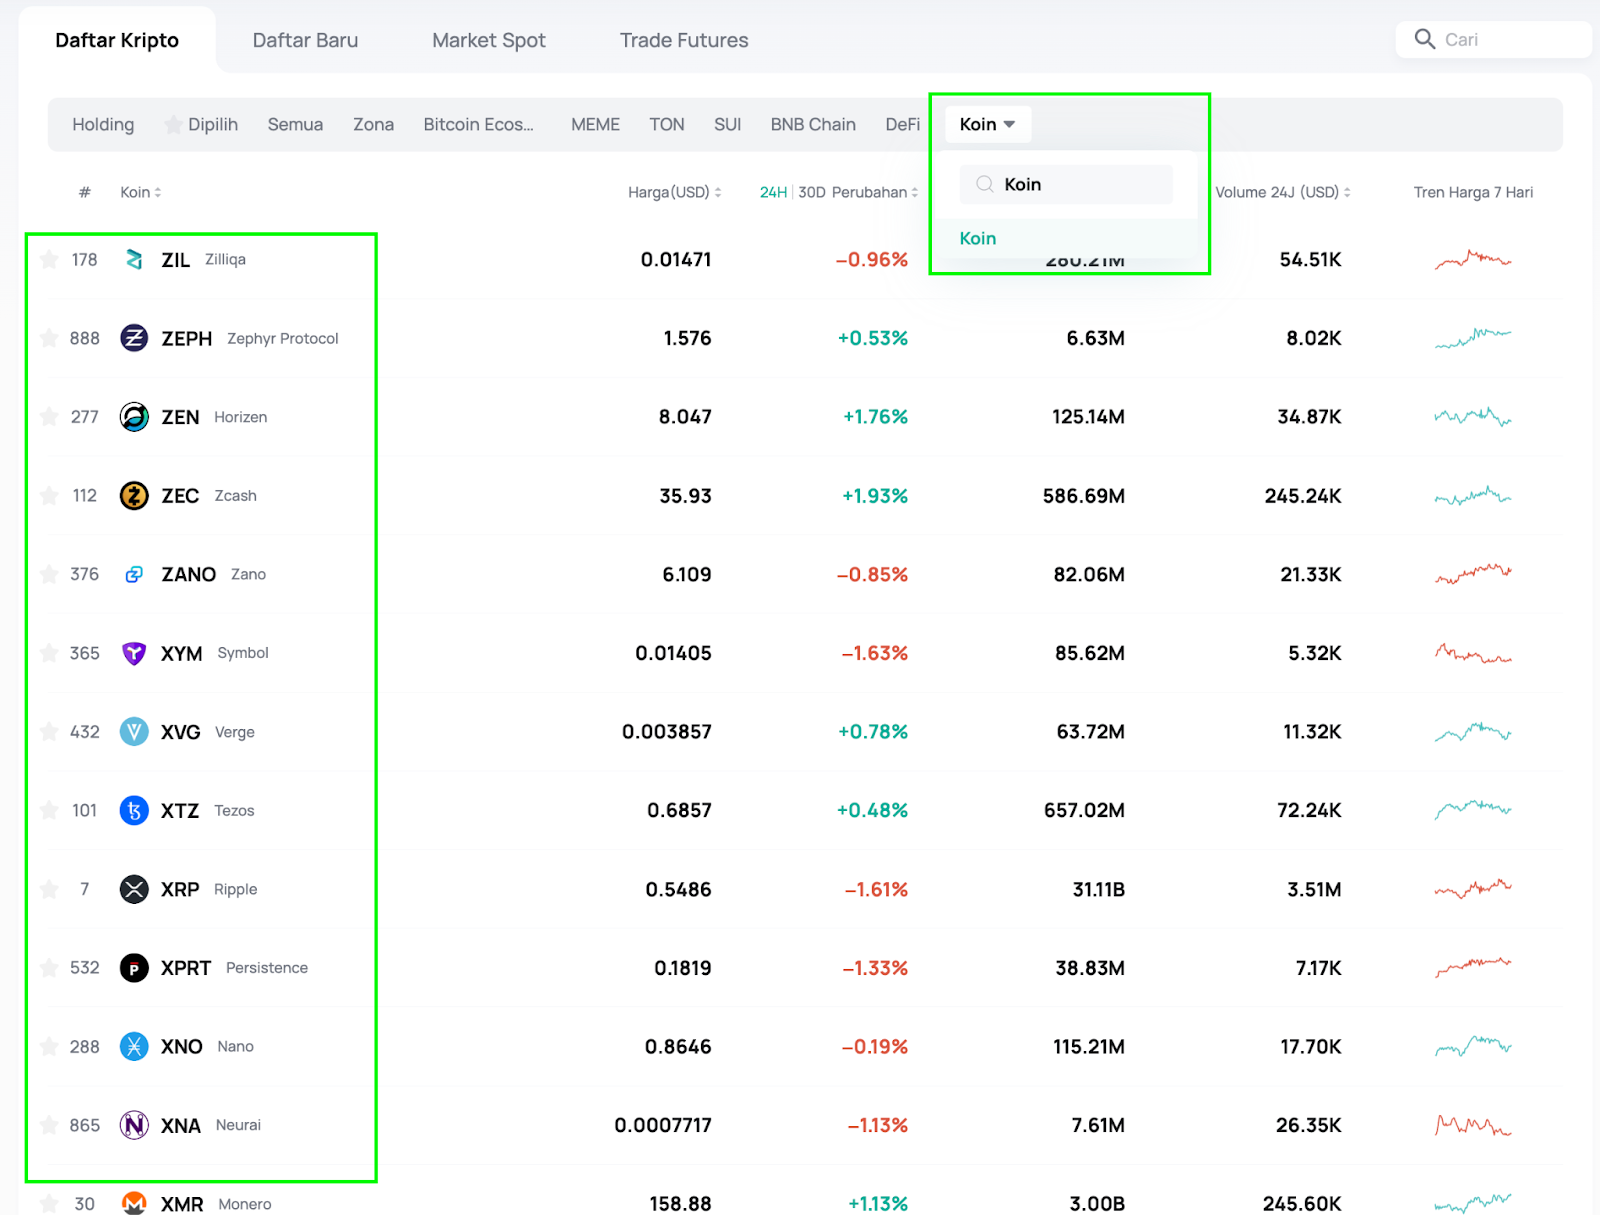Star the XYM Symbol row

click(49, 653)
